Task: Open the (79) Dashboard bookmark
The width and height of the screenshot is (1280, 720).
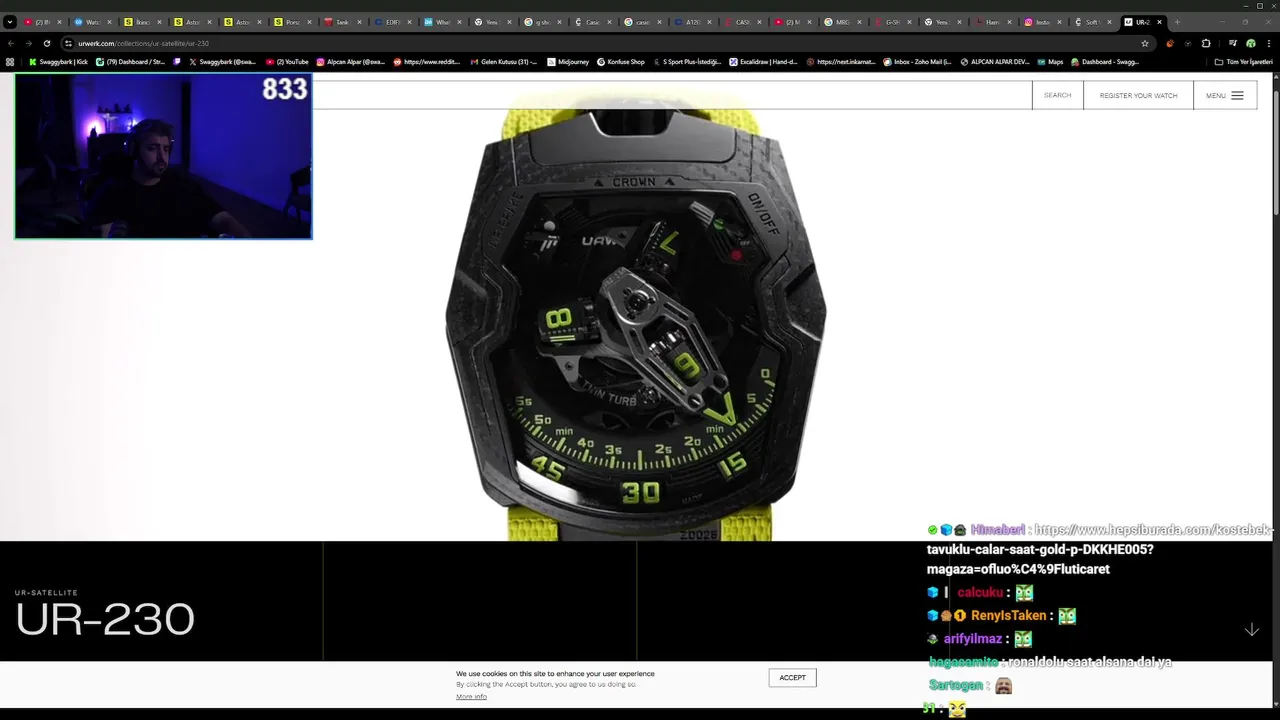Action: tap(130, 62)
